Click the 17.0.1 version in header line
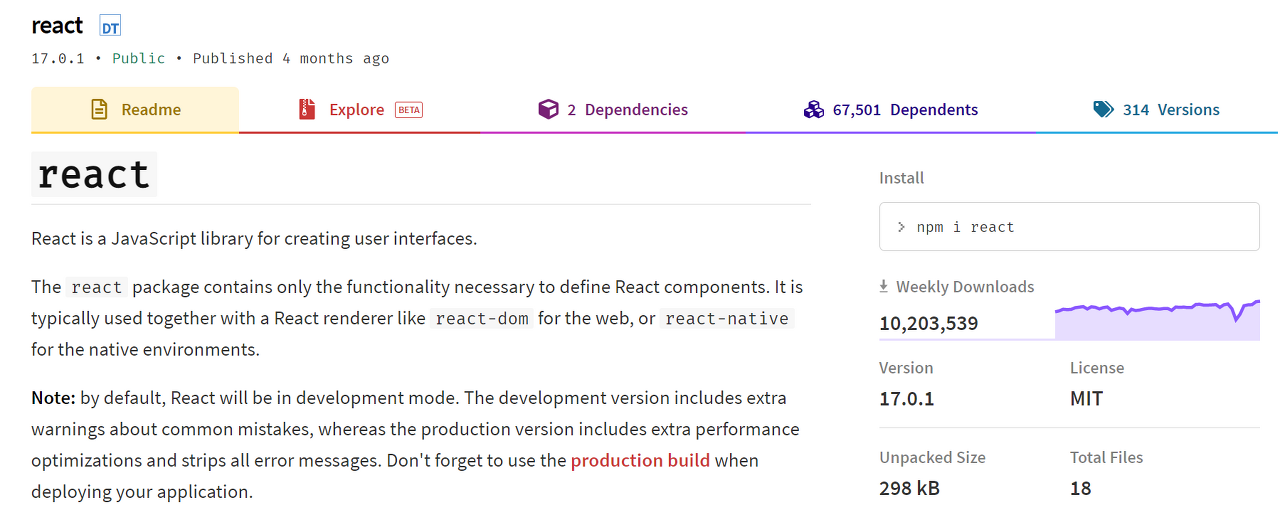 tap(58, 58)
